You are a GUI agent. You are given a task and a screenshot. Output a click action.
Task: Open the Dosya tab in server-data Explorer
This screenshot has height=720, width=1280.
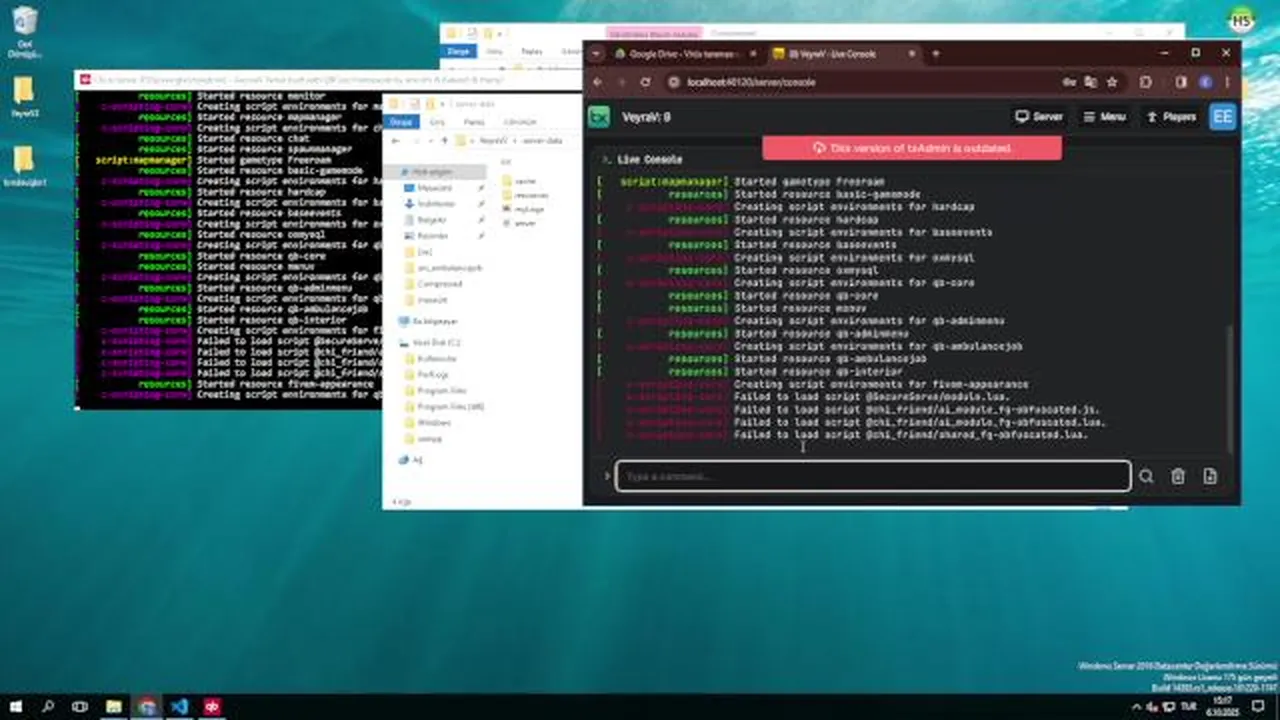(401, 122)
